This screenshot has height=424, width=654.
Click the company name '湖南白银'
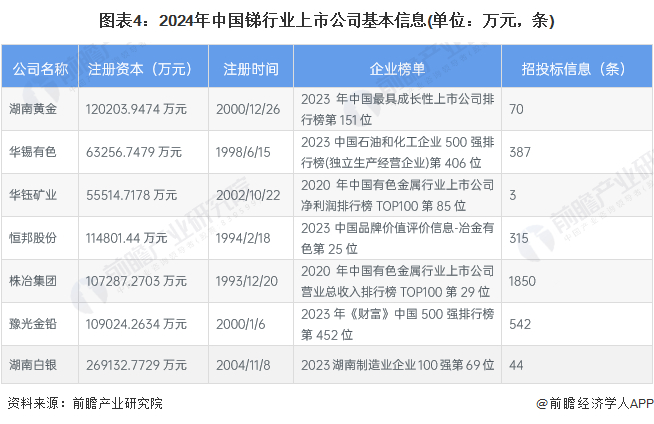tap(33, 365)
